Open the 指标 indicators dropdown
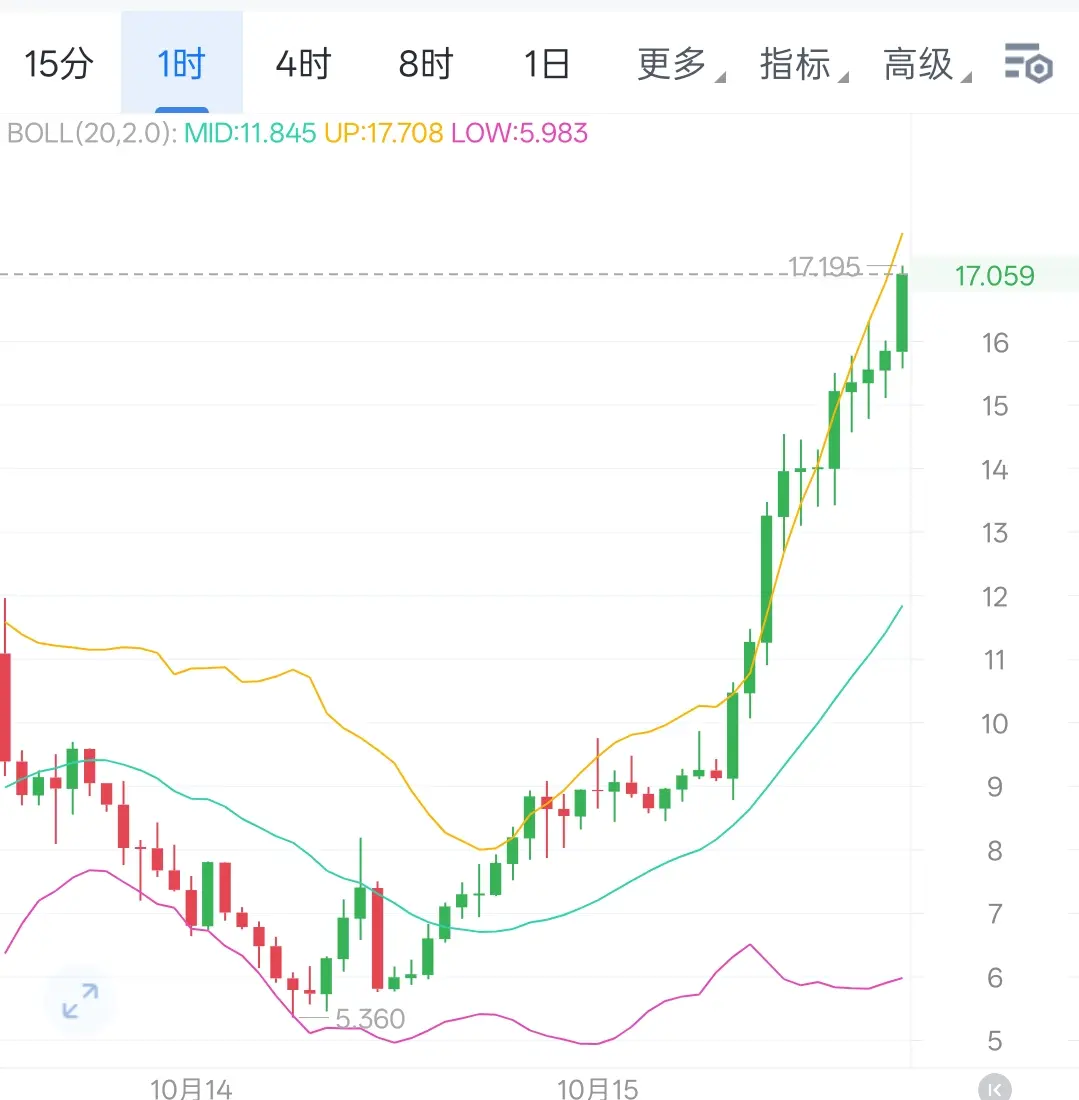Viewport: 1079px width, 1100px height. click(803, 64)
